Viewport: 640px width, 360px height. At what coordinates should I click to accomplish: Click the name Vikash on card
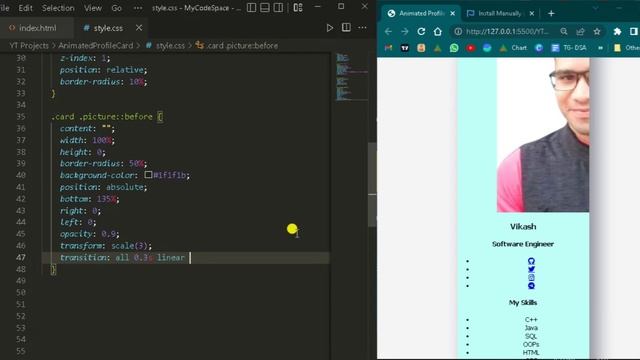pos(523,227)
